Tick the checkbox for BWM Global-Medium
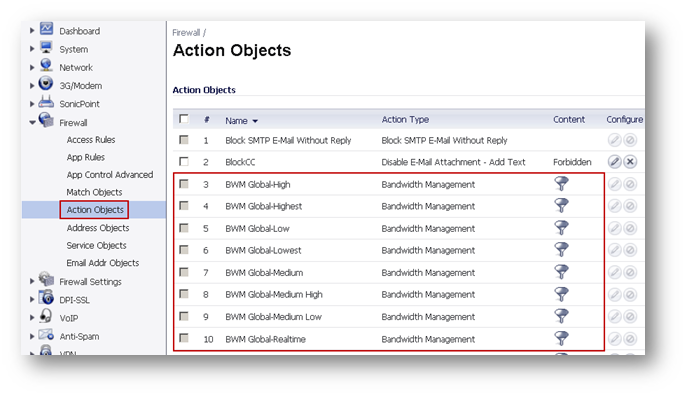Image resolution: width=687 pixels, height=397 pixels. tap(184, 272)
